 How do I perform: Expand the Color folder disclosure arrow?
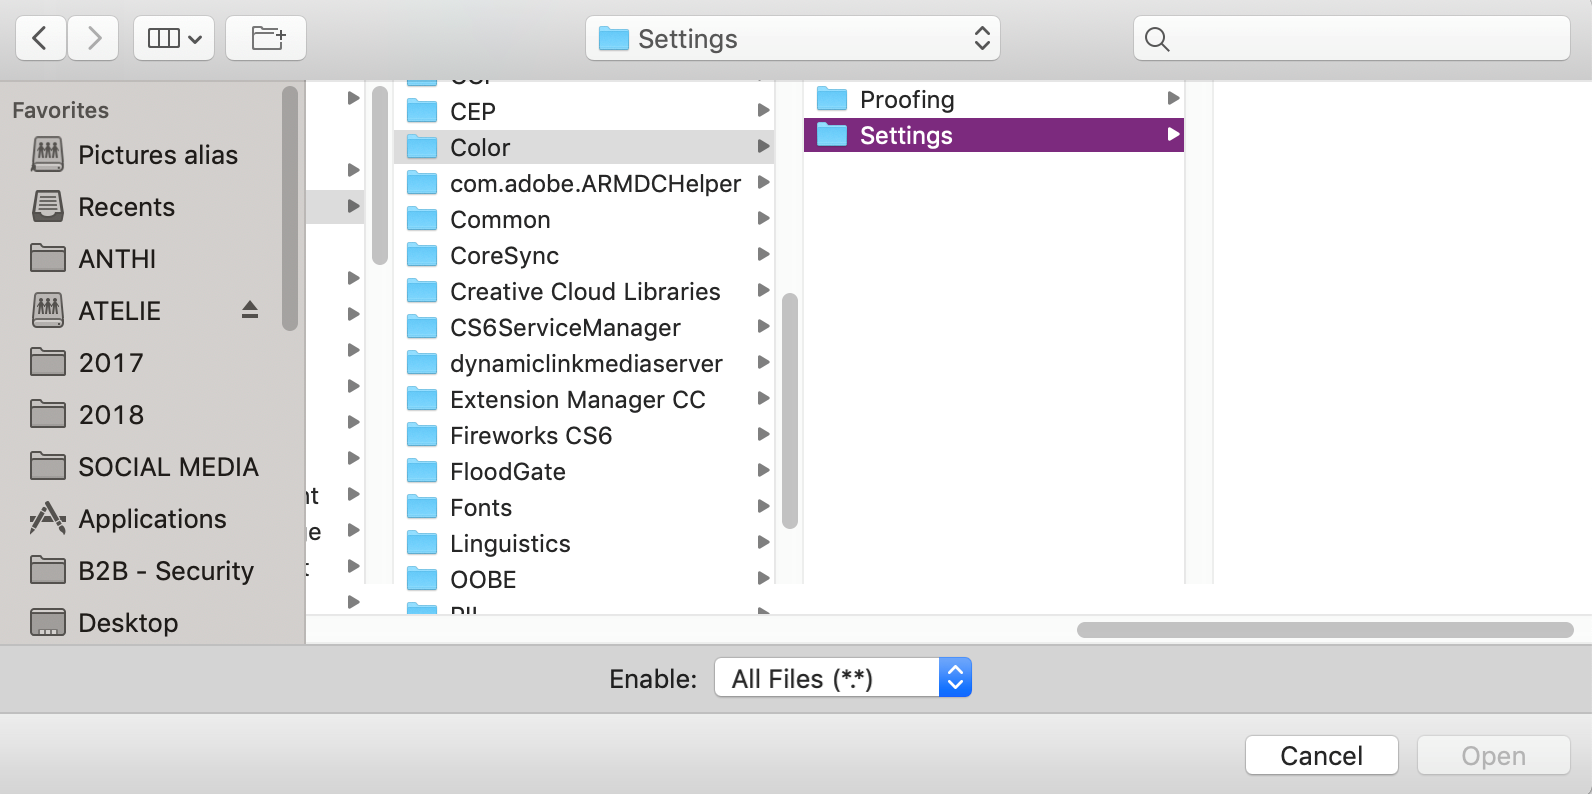pos(762,146)
